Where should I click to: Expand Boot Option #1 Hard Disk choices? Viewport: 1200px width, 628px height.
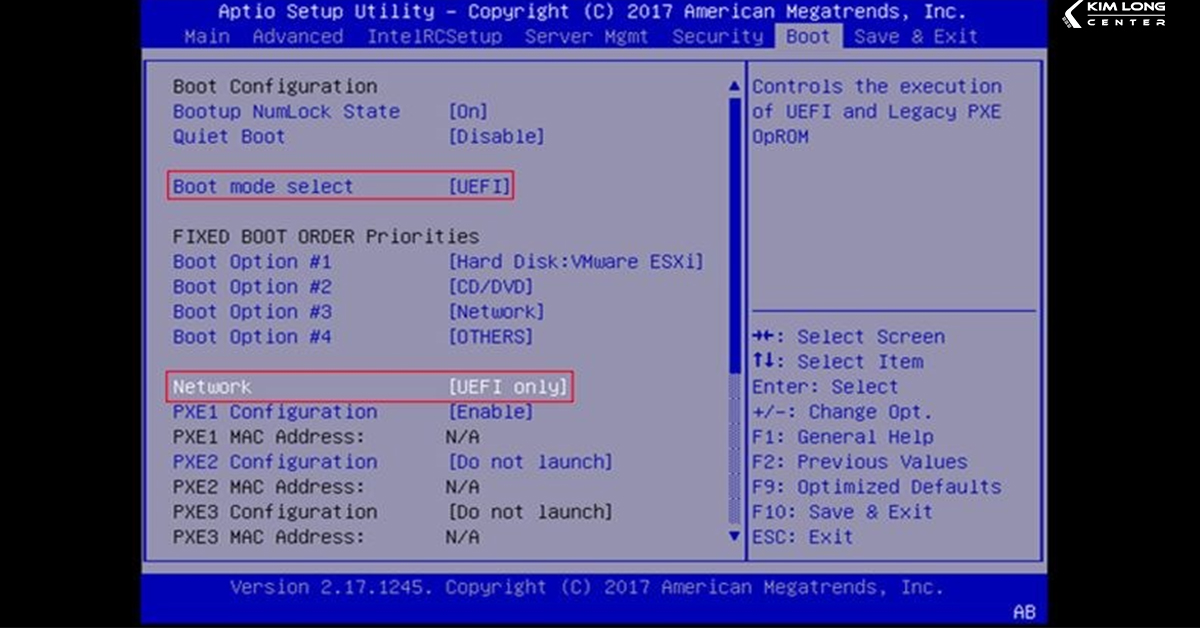coord(575,262)
